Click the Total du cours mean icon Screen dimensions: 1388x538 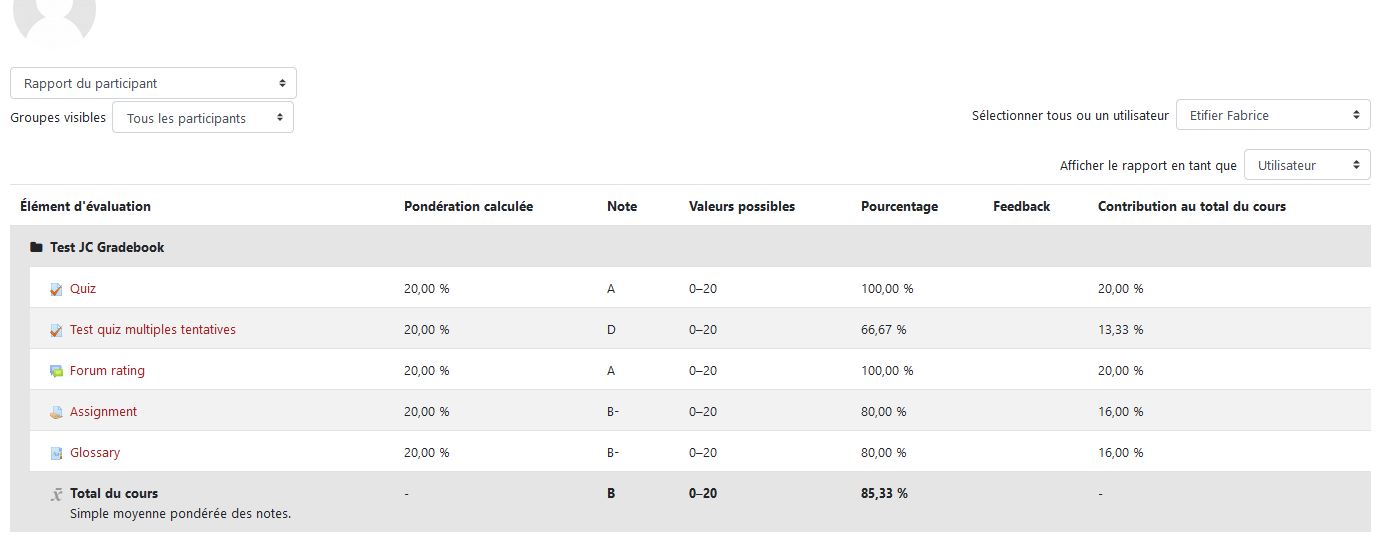(x=57, y=494)
